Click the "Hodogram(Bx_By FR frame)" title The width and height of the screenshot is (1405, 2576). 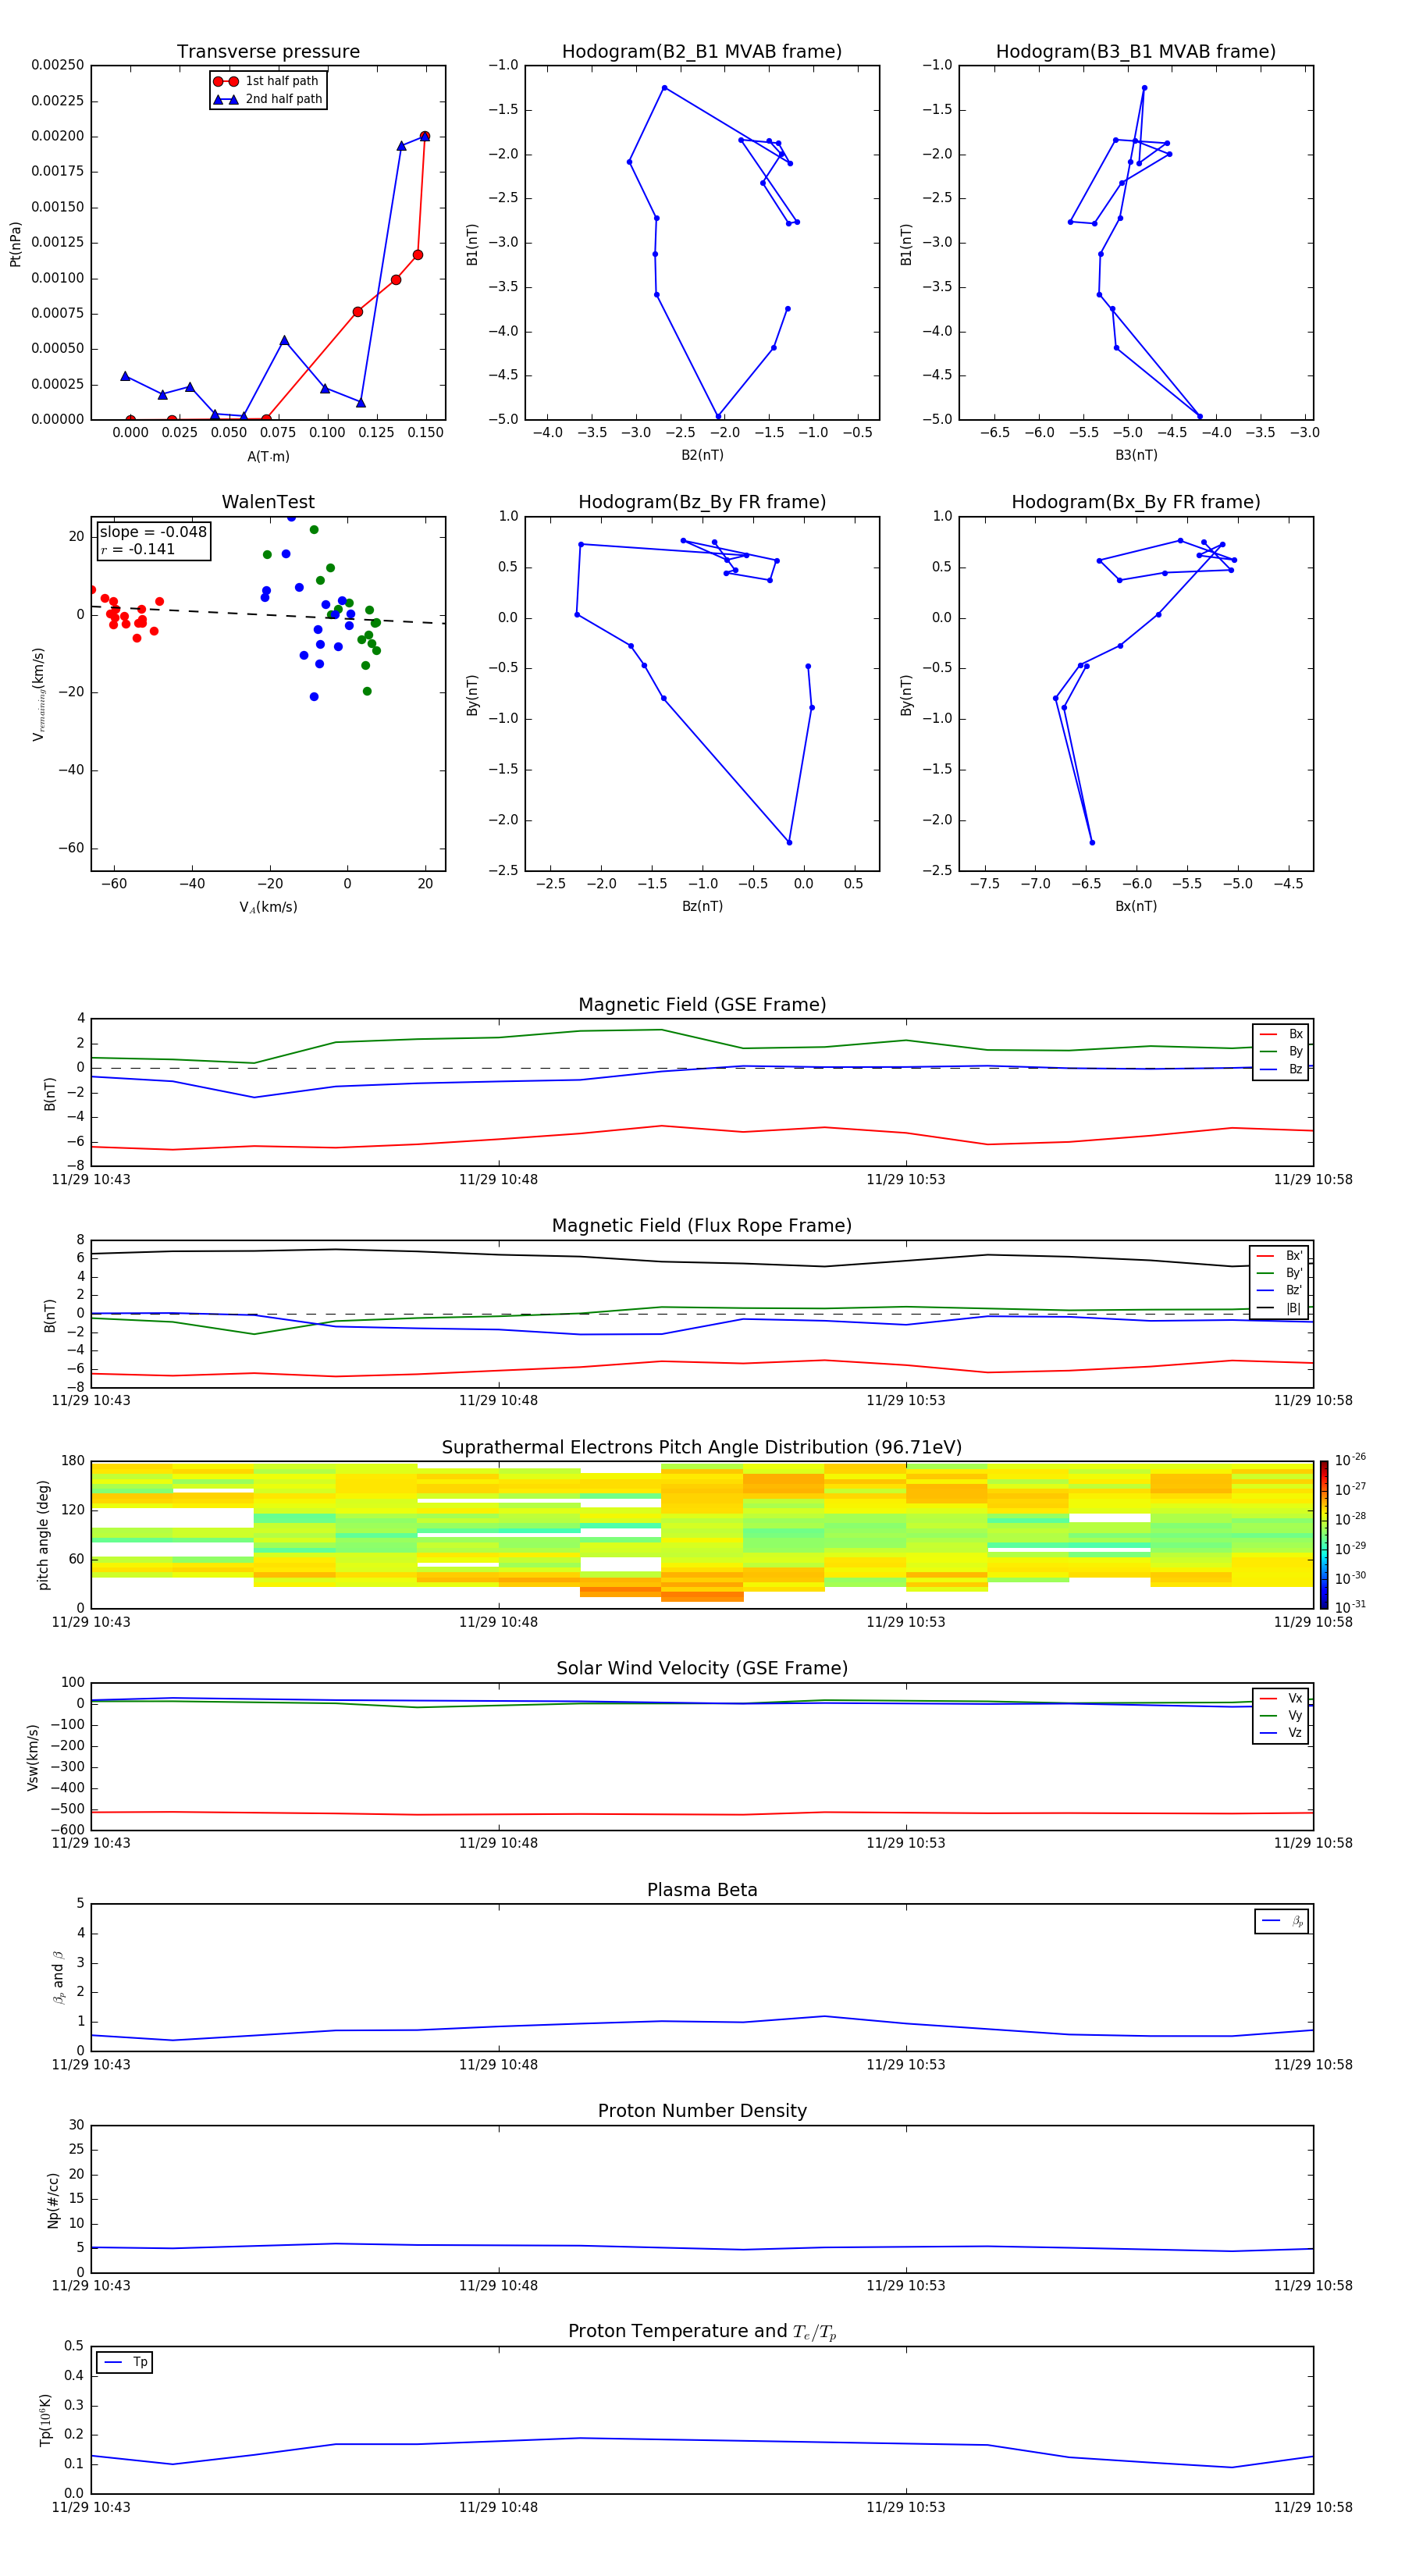pyautogui.click(x=1136, y=502)
